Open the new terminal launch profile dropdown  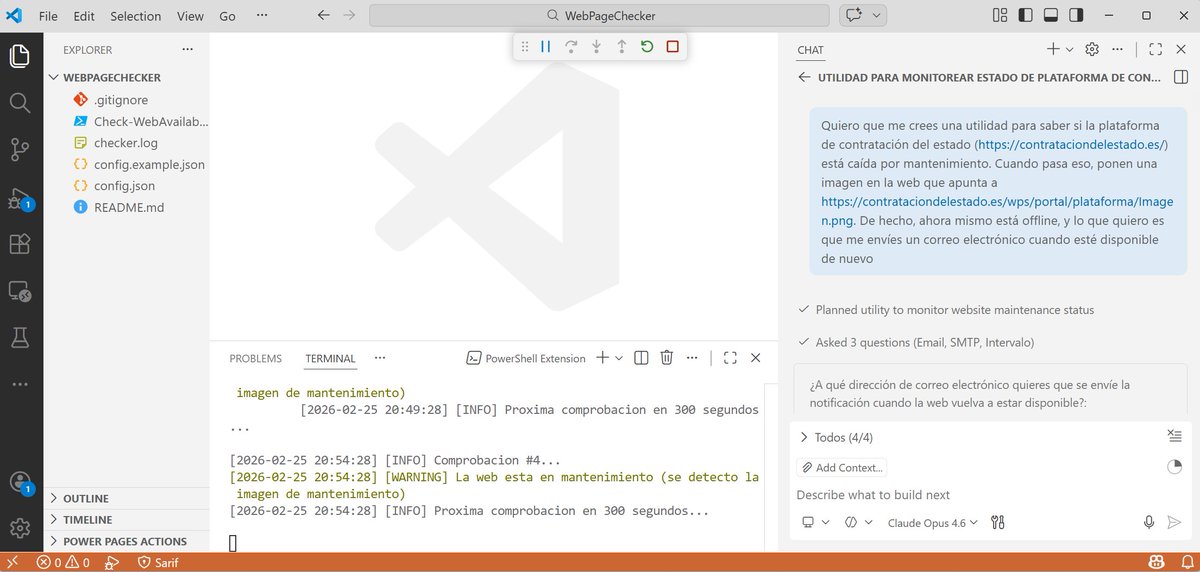619,358
